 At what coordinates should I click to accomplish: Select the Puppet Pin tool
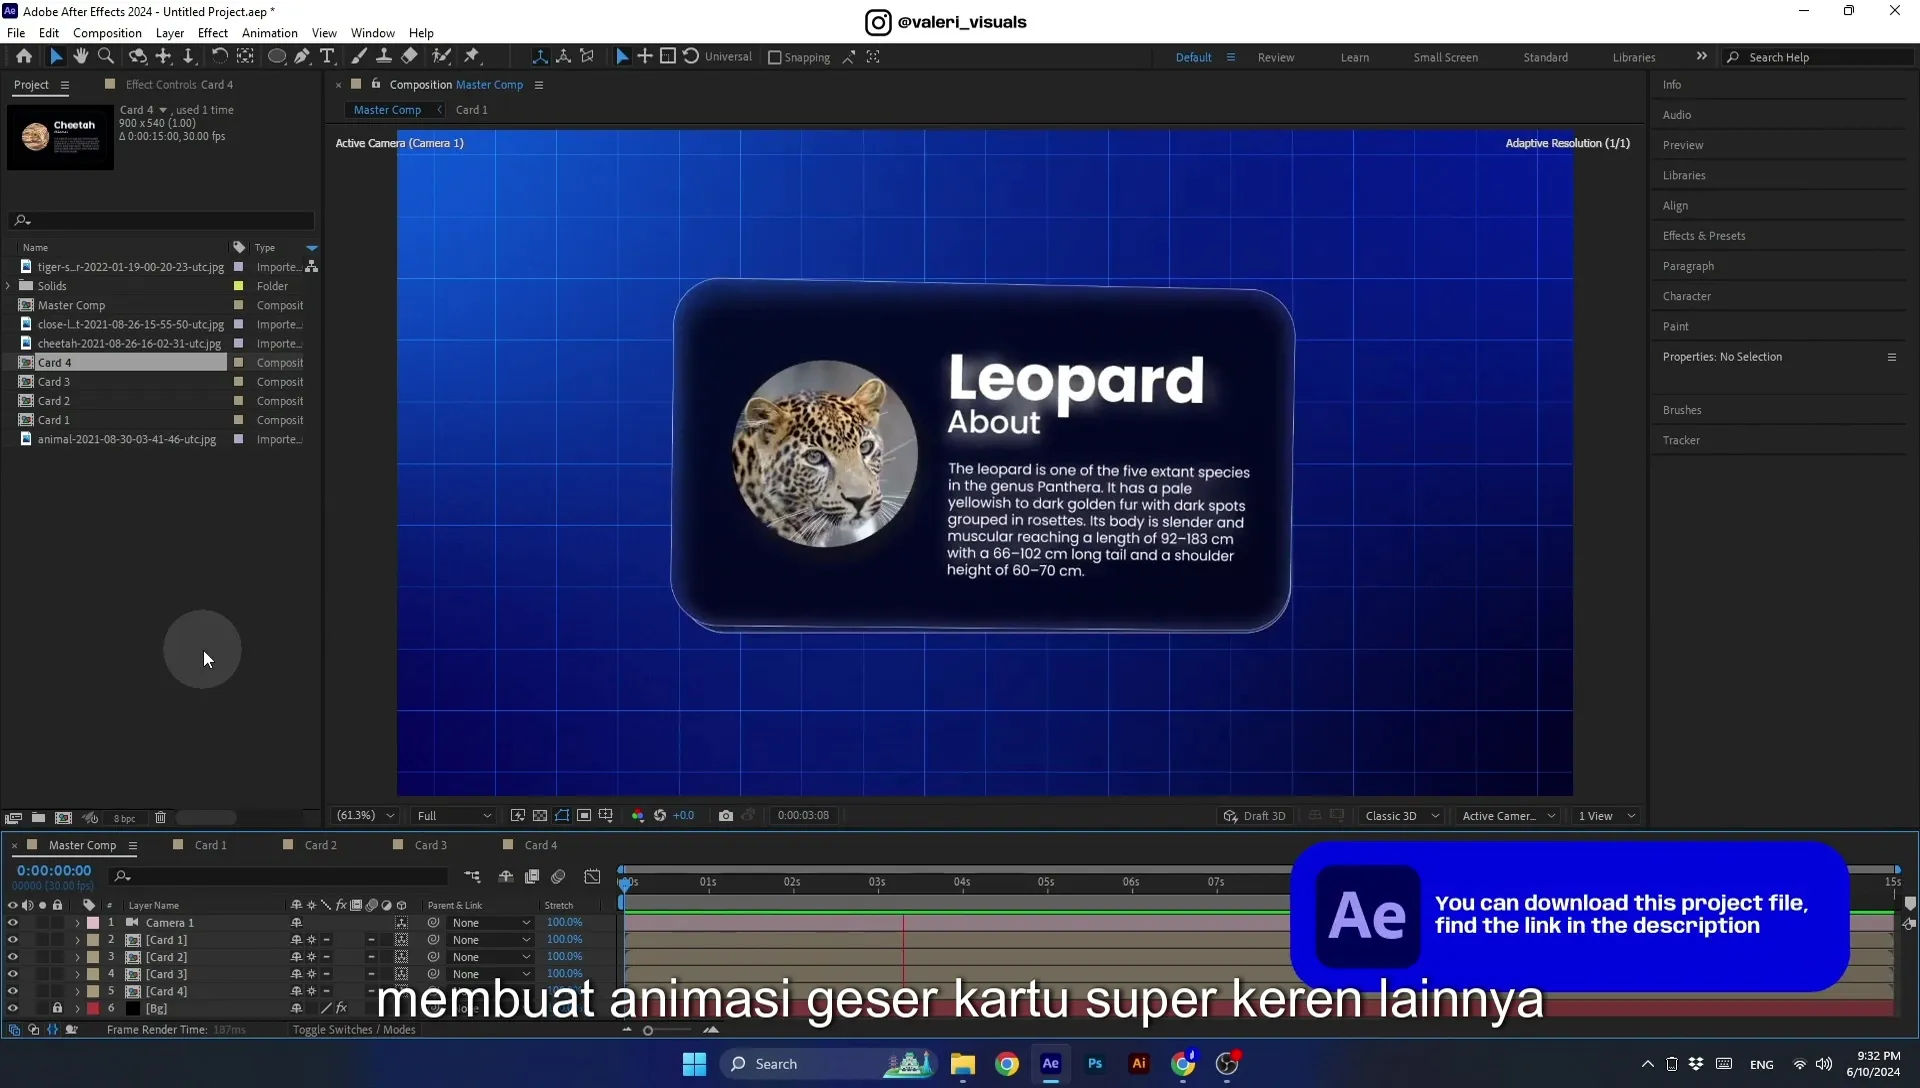click(x=472, y=57)
